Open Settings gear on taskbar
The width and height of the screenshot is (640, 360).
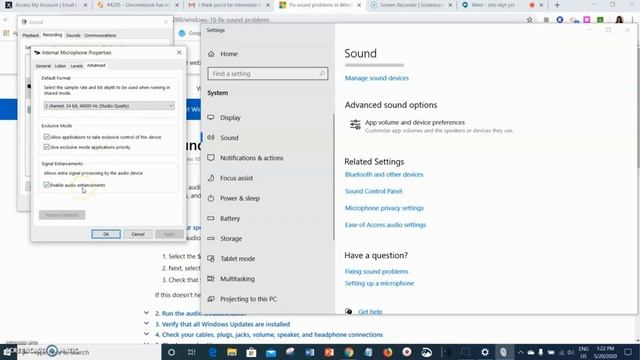(484, 353)
